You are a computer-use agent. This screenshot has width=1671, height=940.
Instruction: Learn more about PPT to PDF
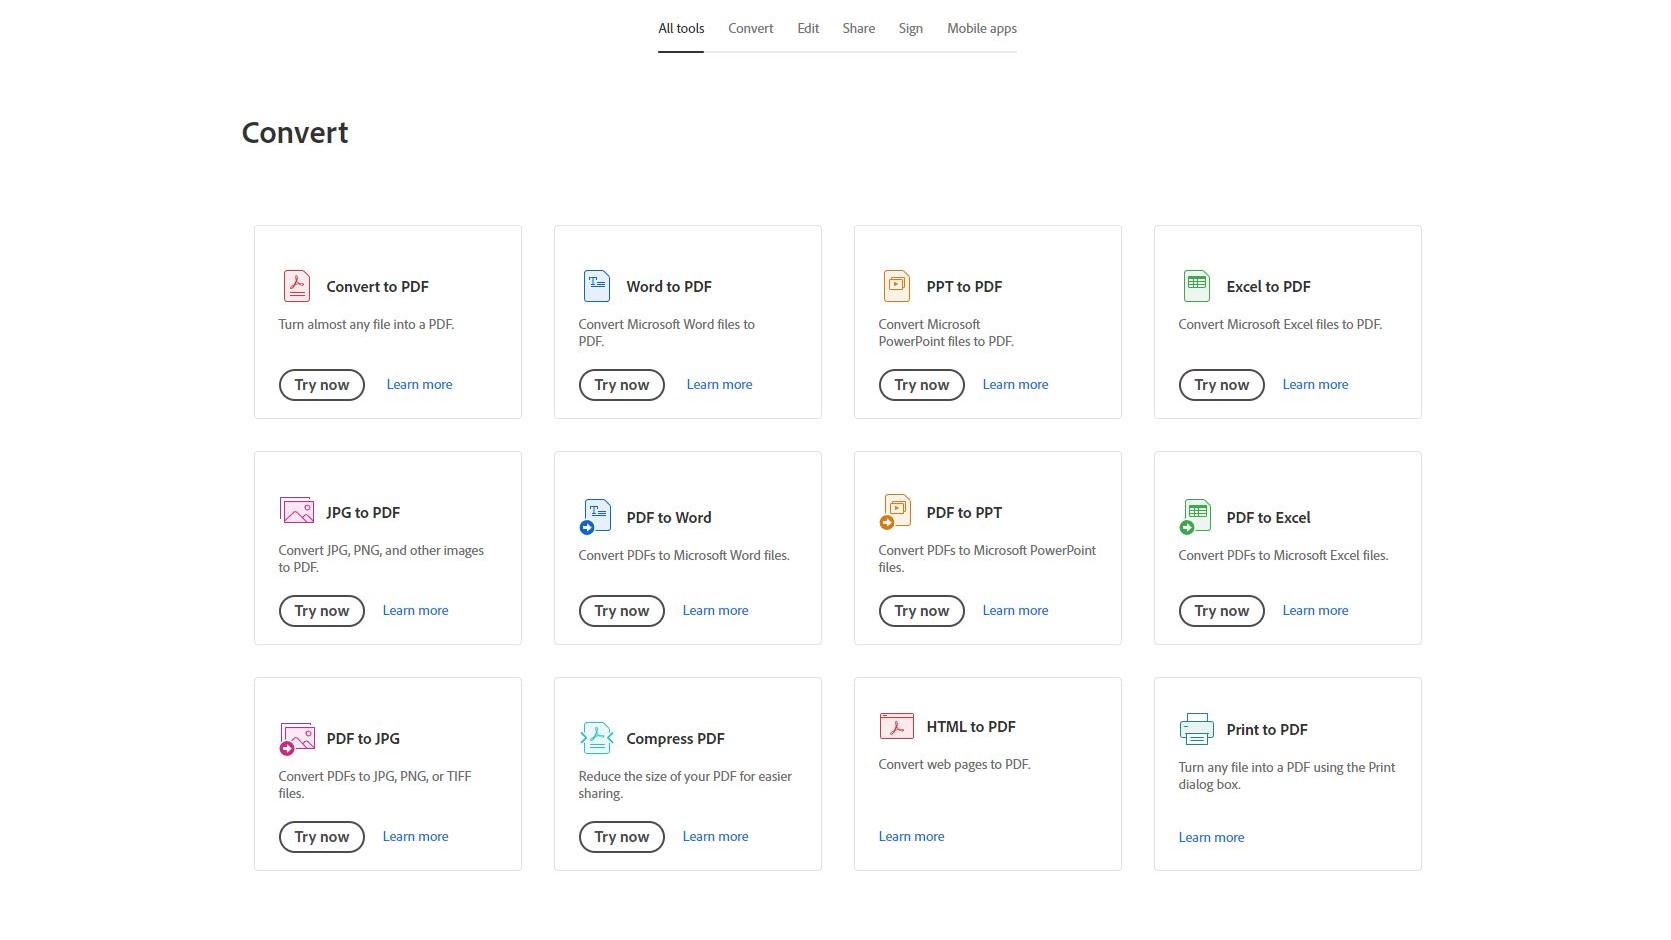coord(1015,384)
